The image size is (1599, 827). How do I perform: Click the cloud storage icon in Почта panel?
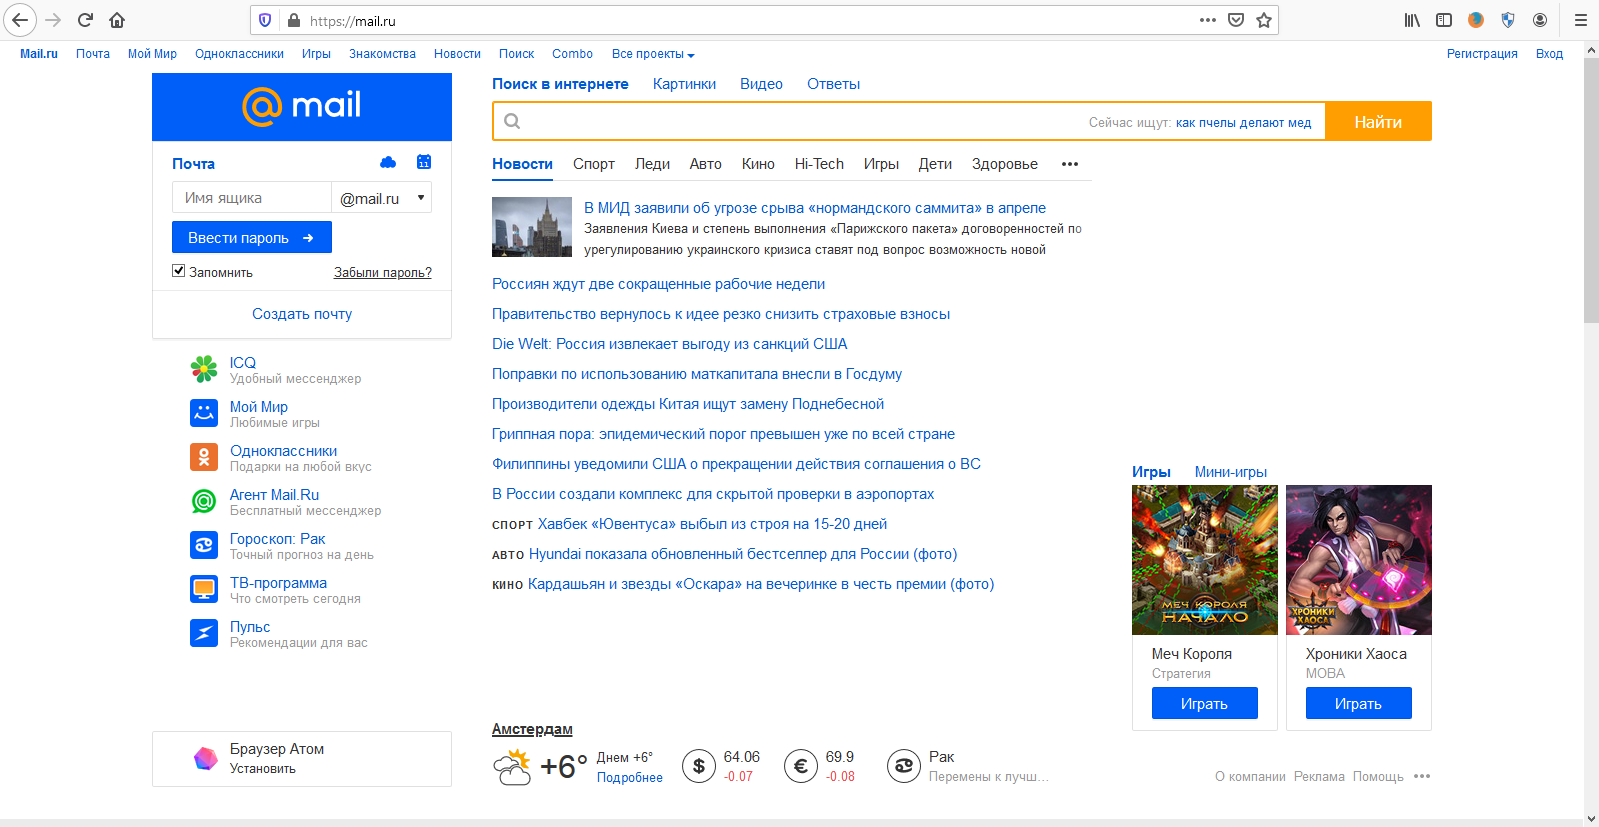click(x=388, y=162)
